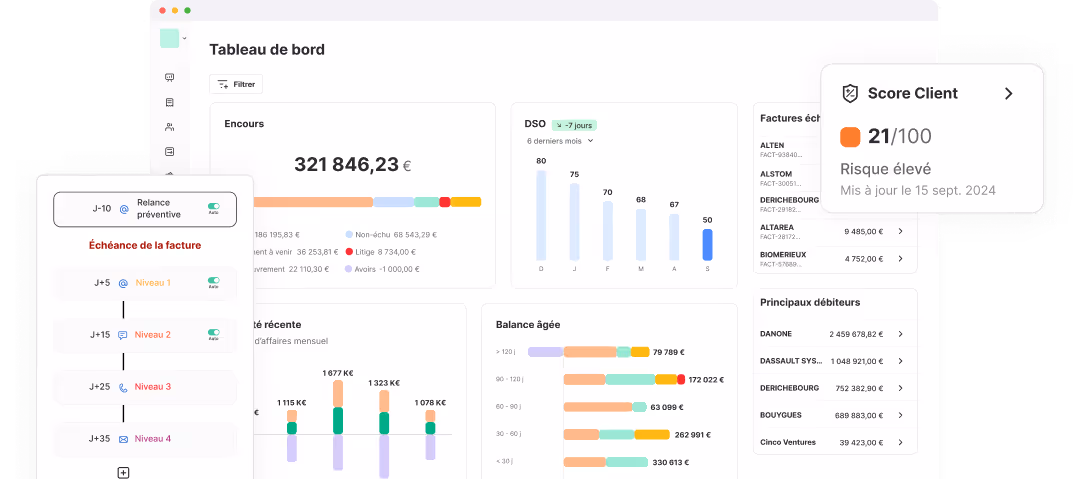This screenshot has width=1085, height=479.
Task: Click the yellow segment of Encours bar
Action: [x=466, y=202]
